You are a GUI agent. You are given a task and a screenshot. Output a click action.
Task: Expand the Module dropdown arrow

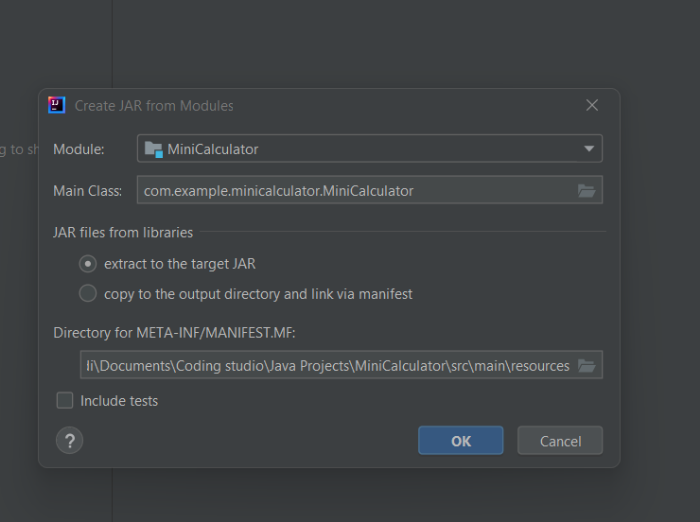(x=589, y=149)
